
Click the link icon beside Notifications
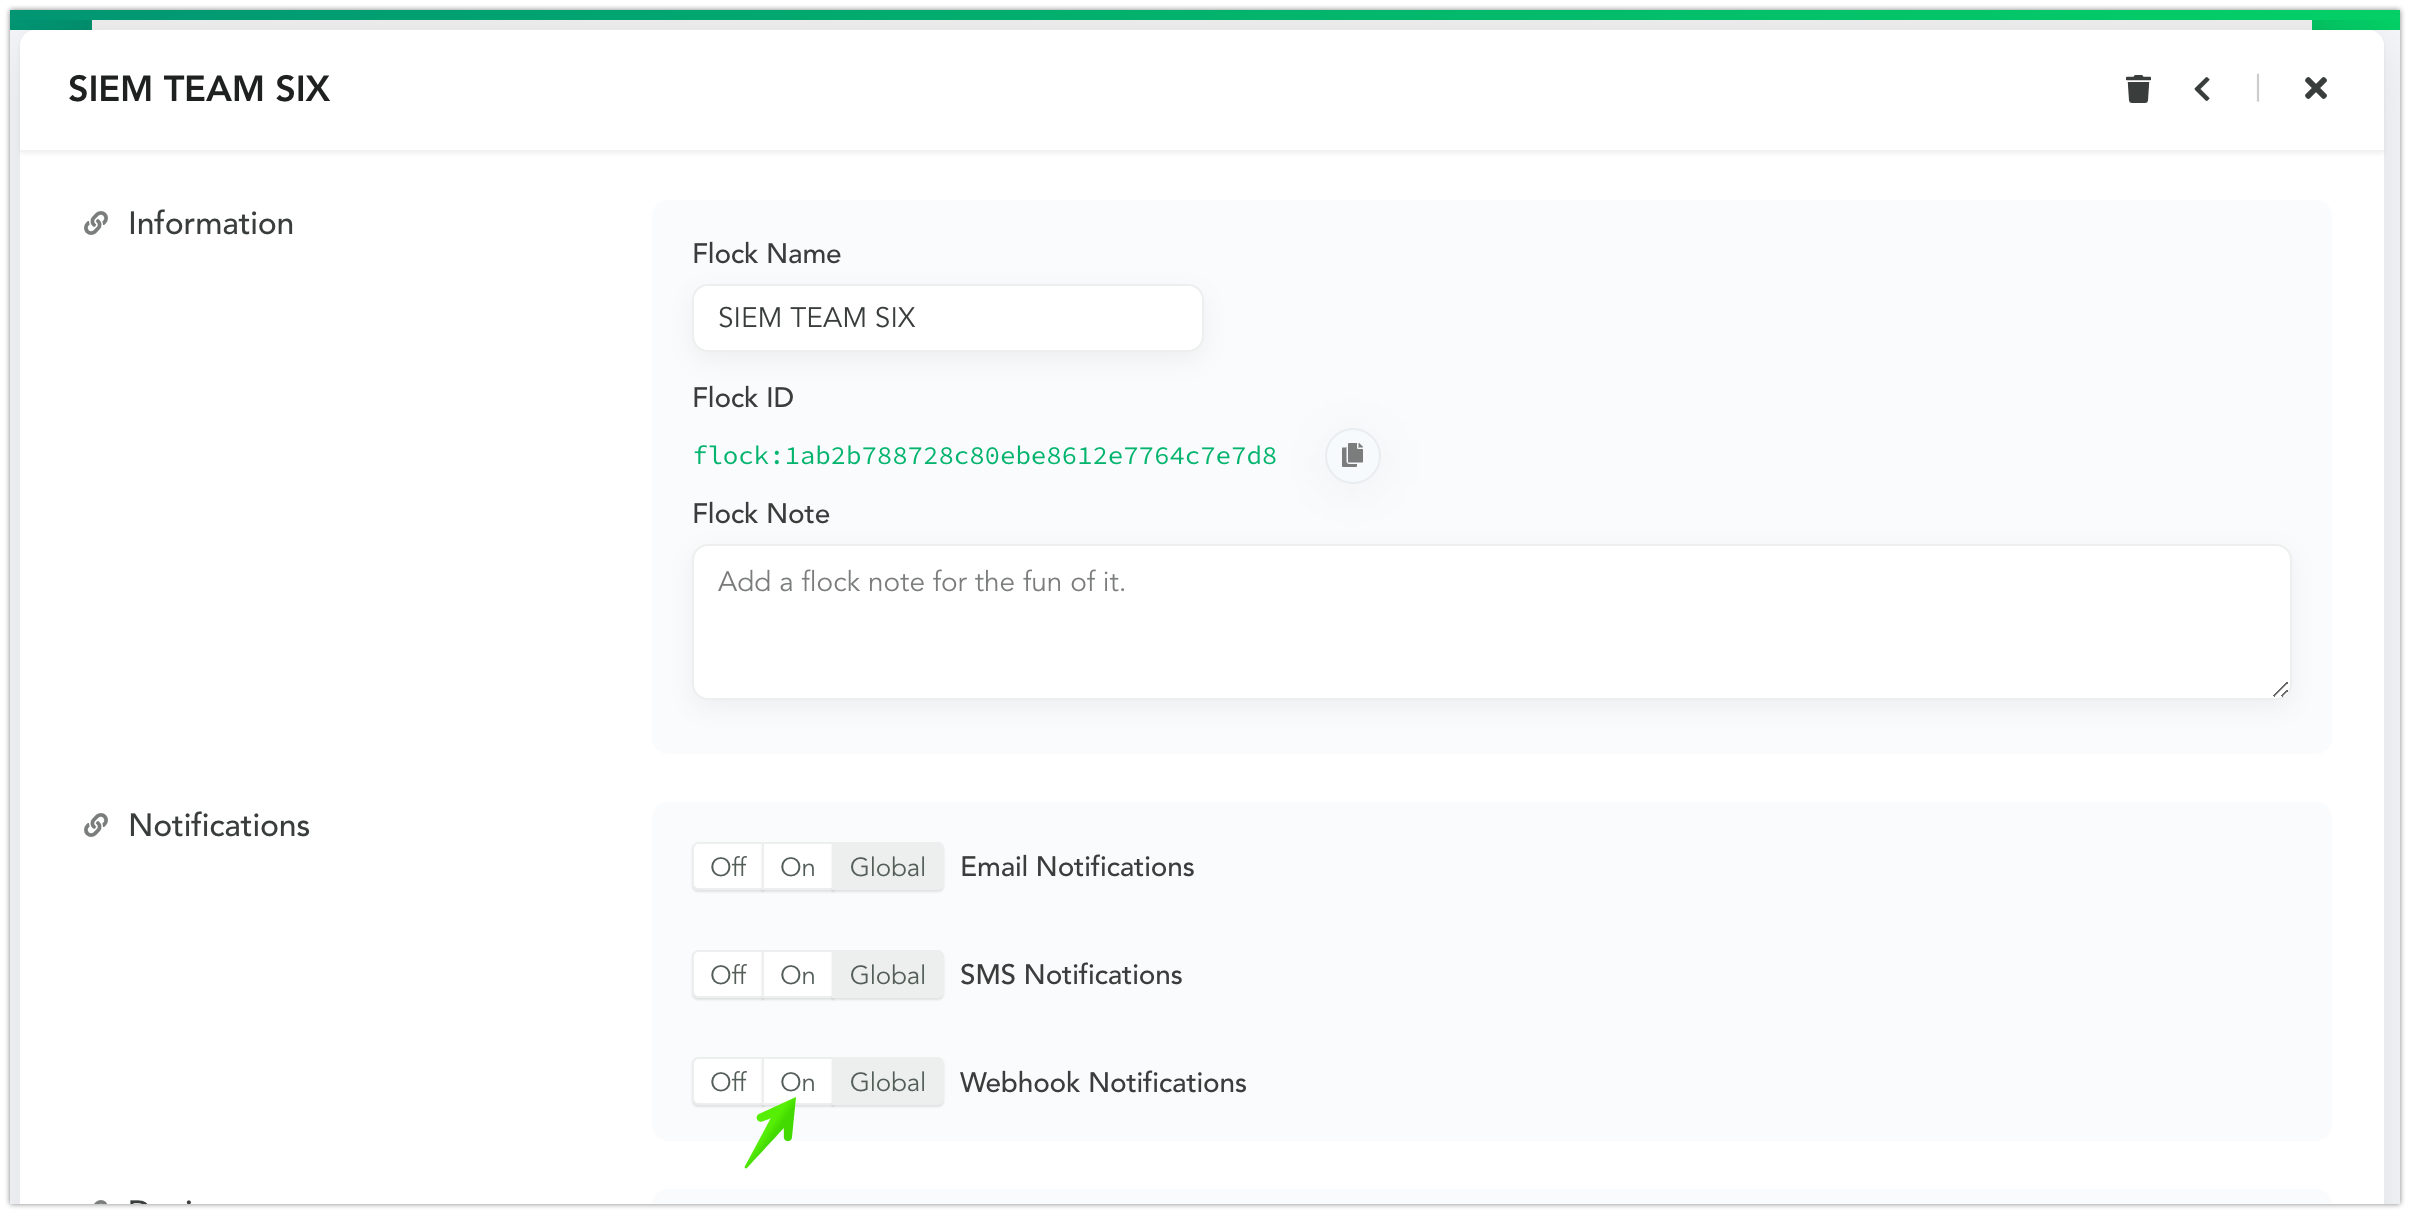[x=96, y=825]
